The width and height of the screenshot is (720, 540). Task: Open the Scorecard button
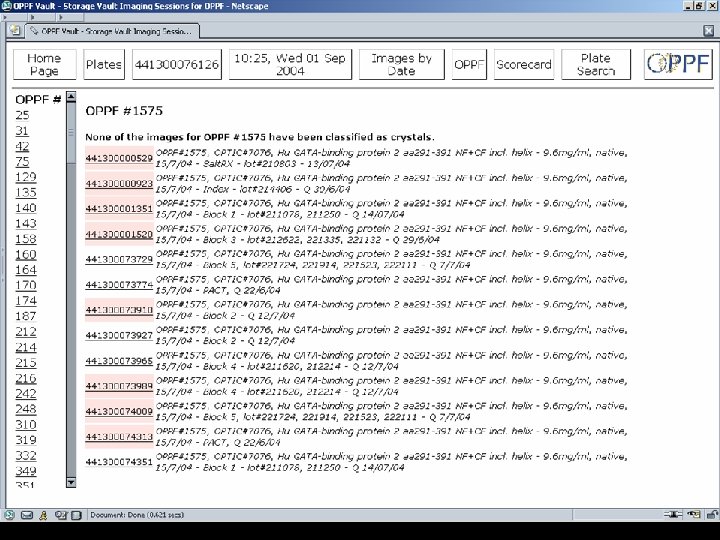pyautogui.click(x=524, y=64)
